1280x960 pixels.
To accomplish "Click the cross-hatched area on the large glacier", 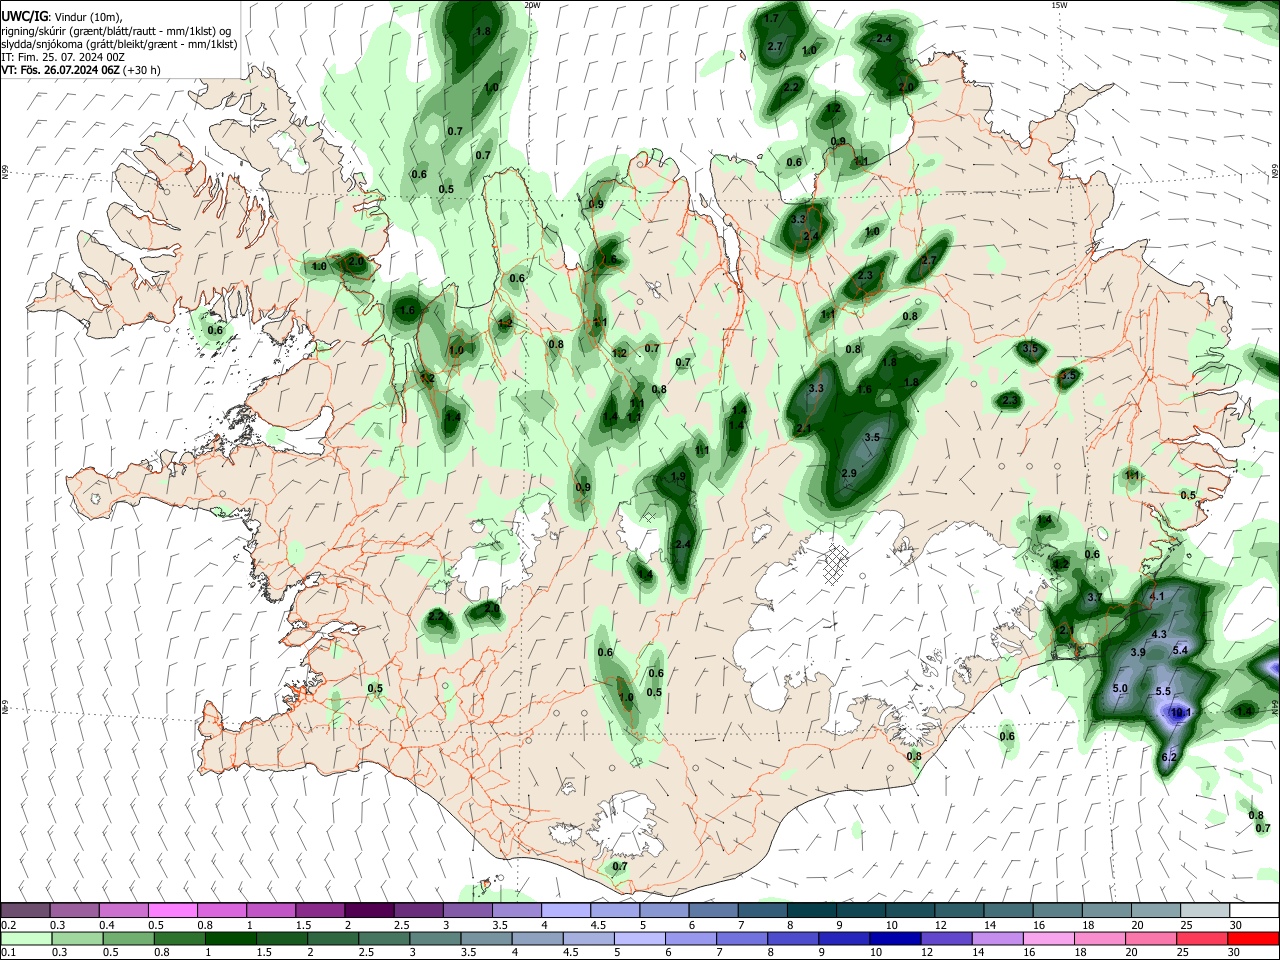I will coord(835,565).
